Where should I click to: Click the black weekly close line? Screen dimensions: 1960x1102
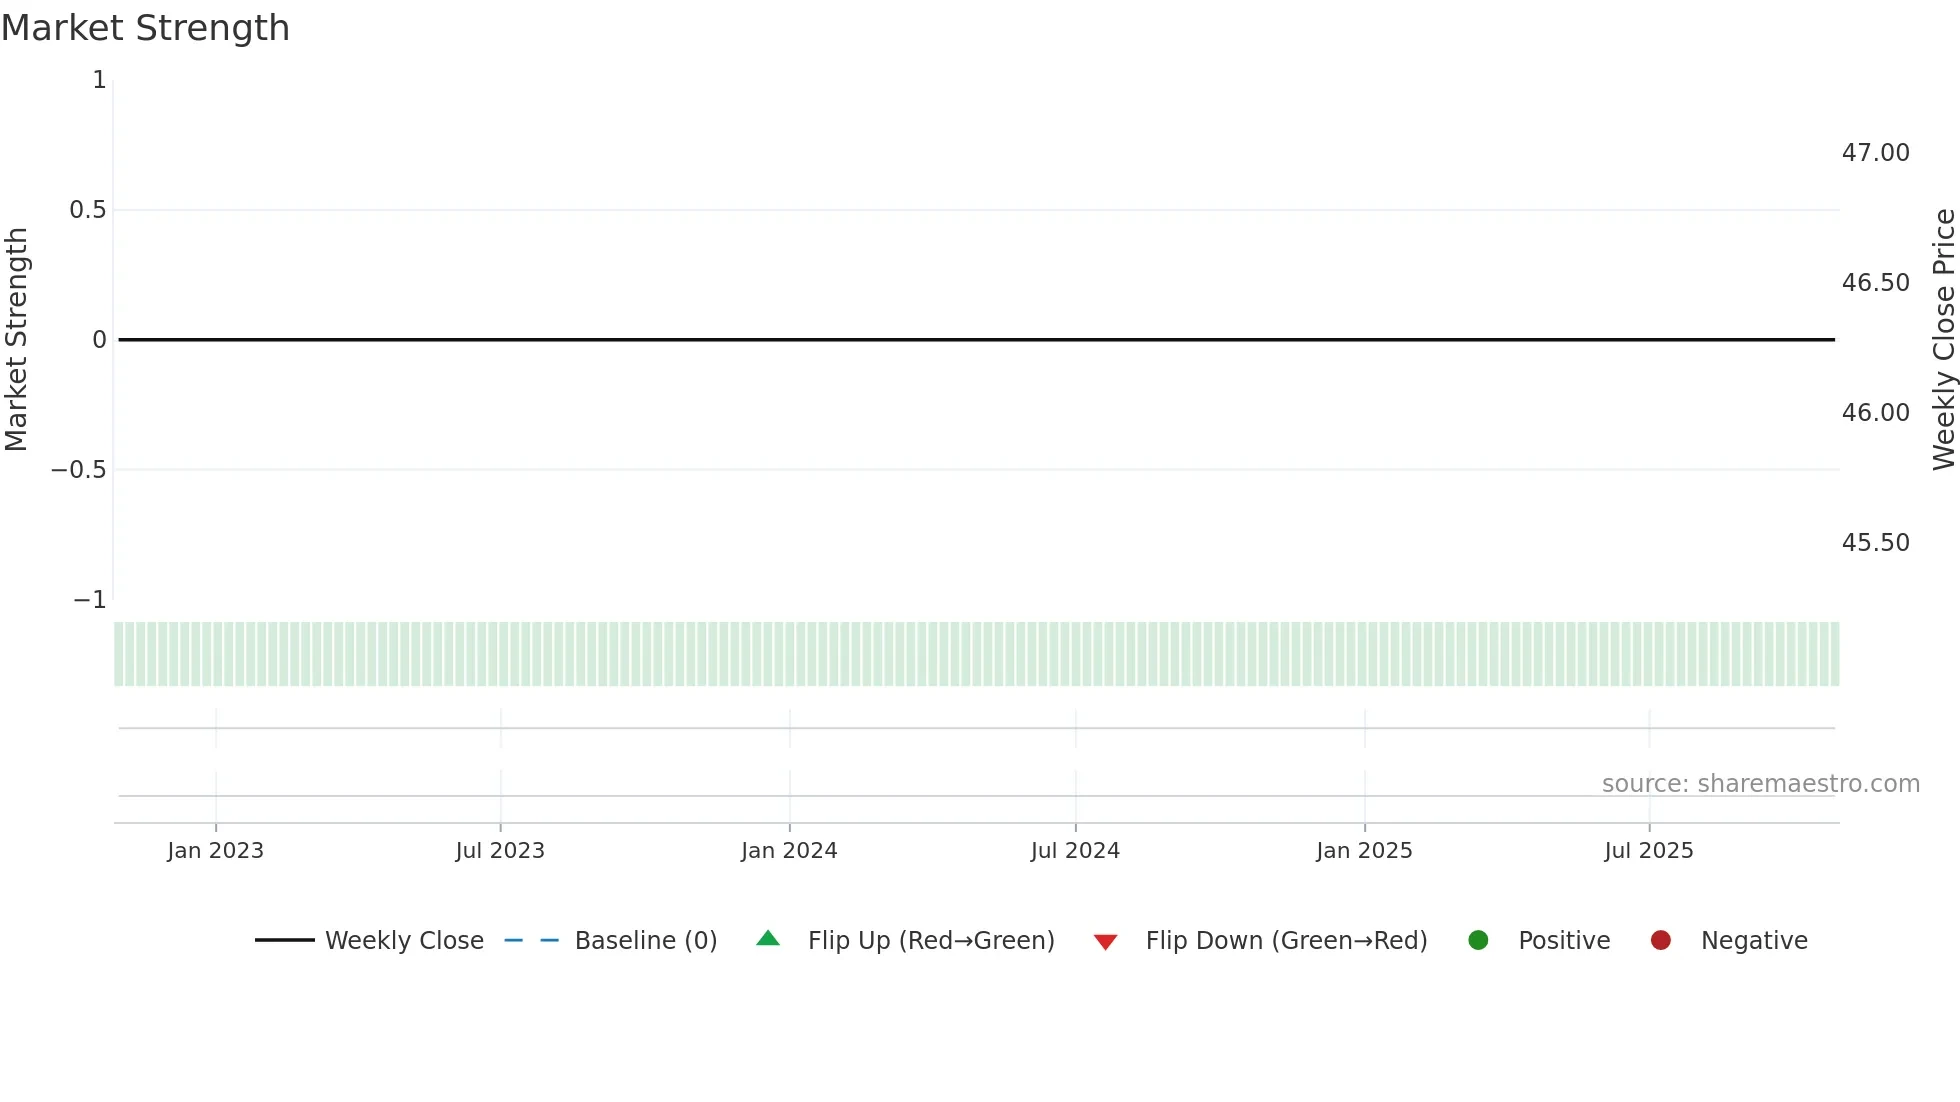coord(976,340)
